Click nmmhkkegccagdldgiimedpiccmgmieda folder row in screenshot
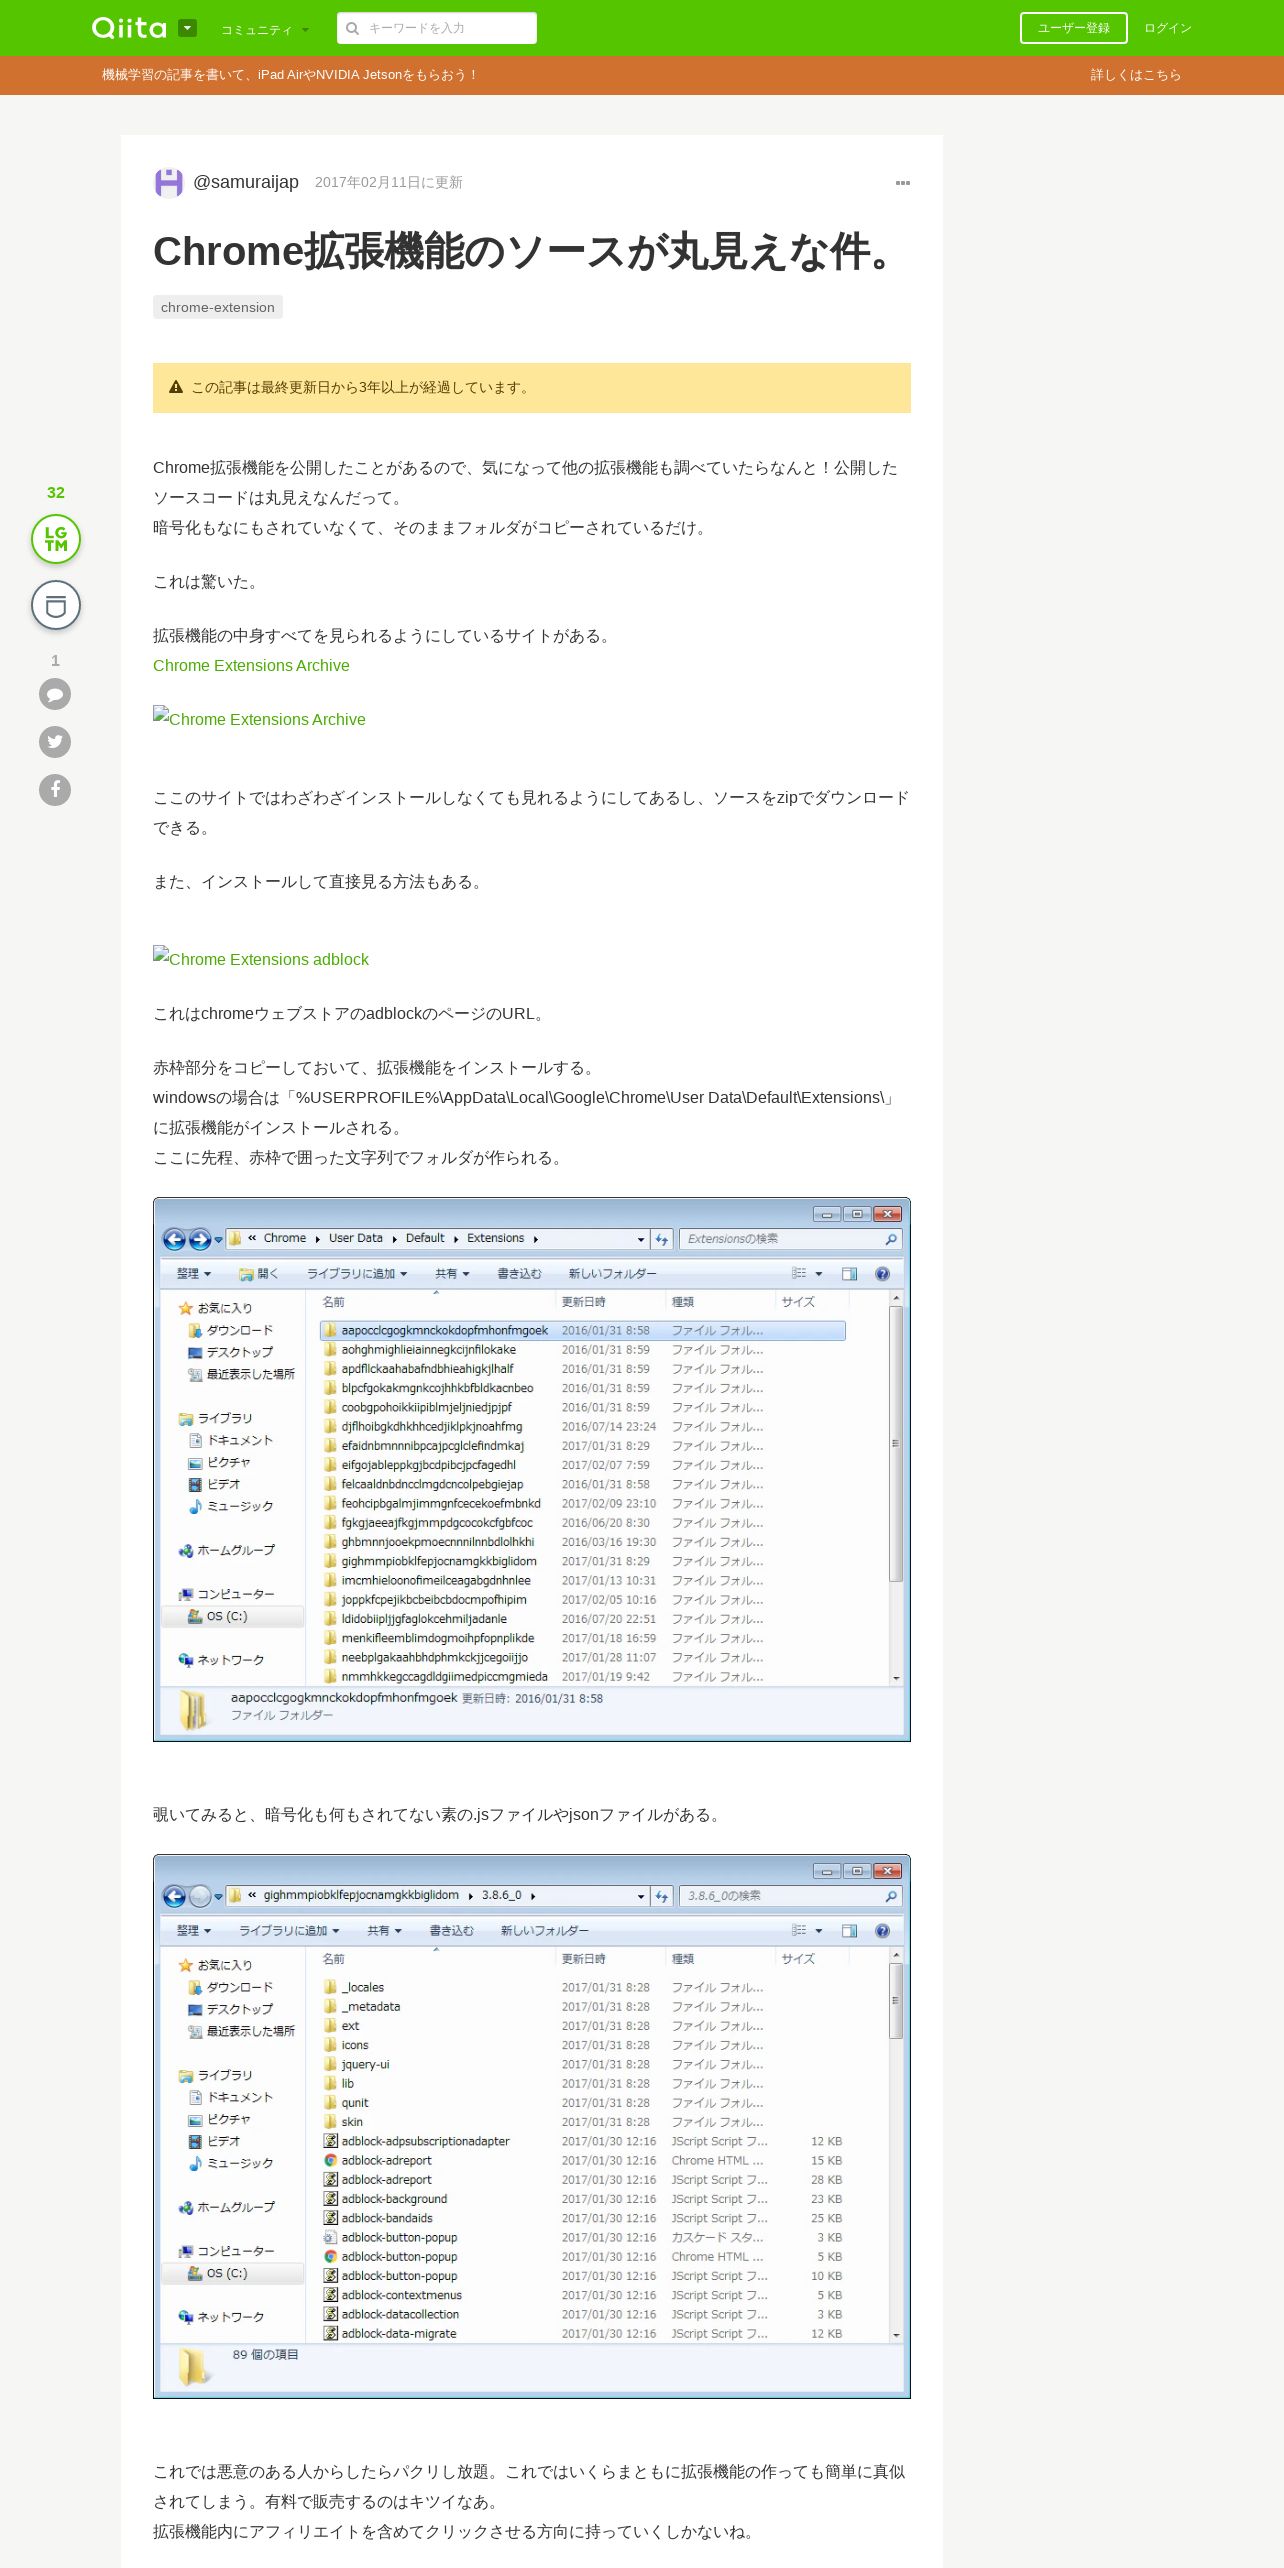Screen dimensions: 1284x2568 (583, 1676)
